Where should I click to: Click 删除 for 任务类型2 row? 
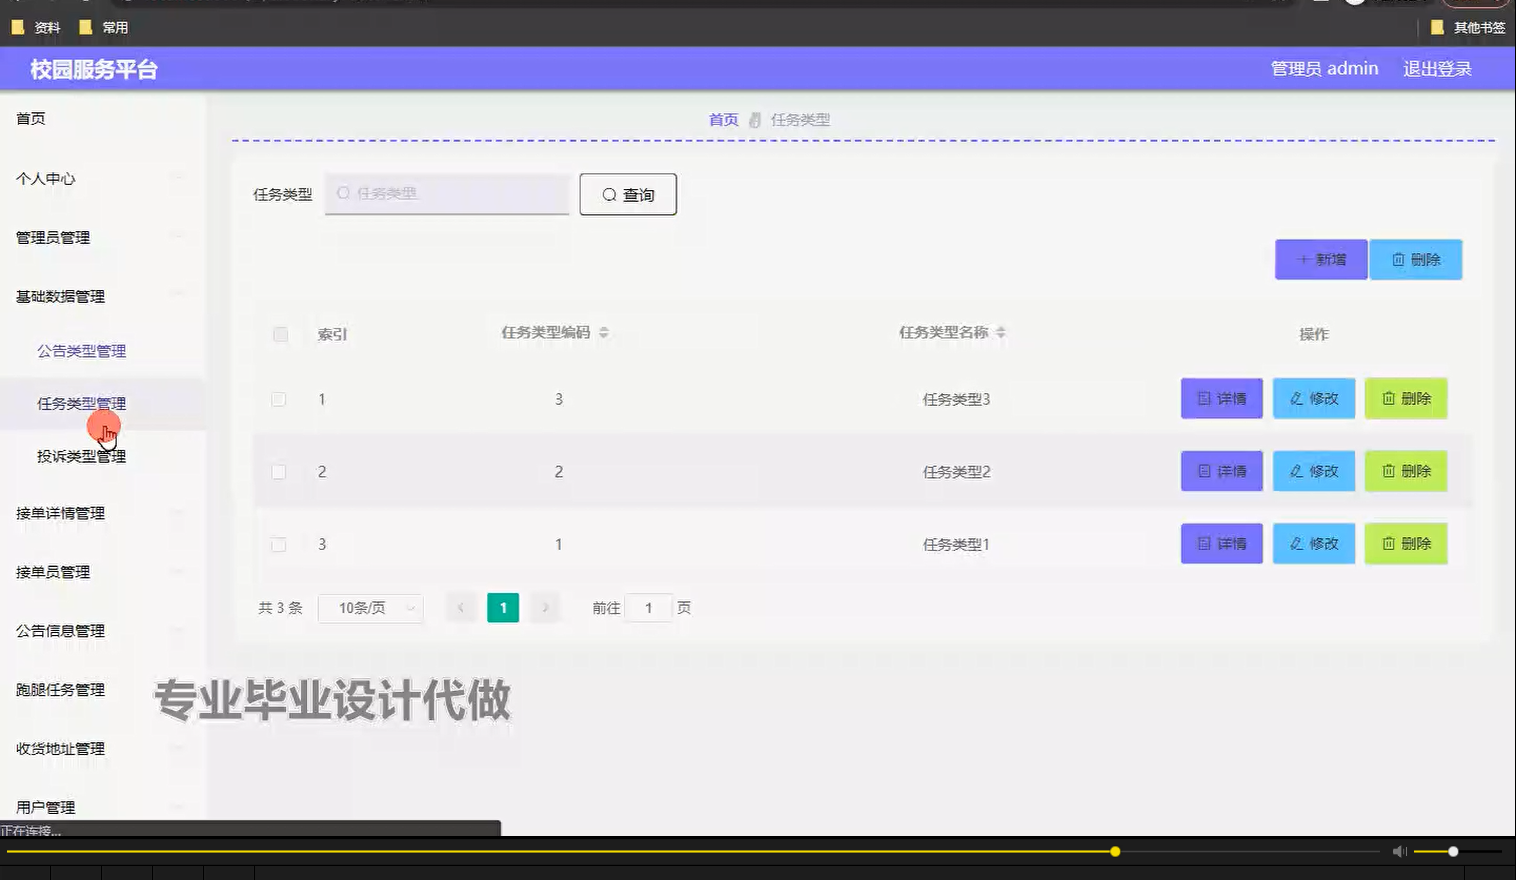click(1406, 471)
